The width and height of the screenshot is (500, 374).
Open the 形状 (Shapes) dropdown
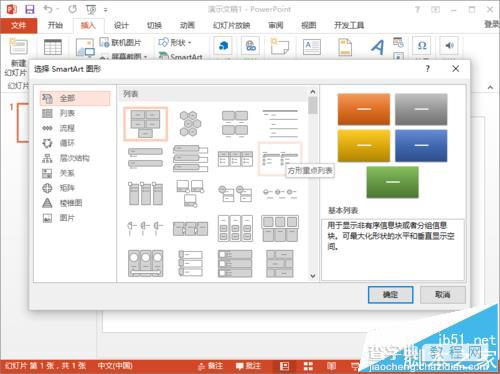(175, 43)
